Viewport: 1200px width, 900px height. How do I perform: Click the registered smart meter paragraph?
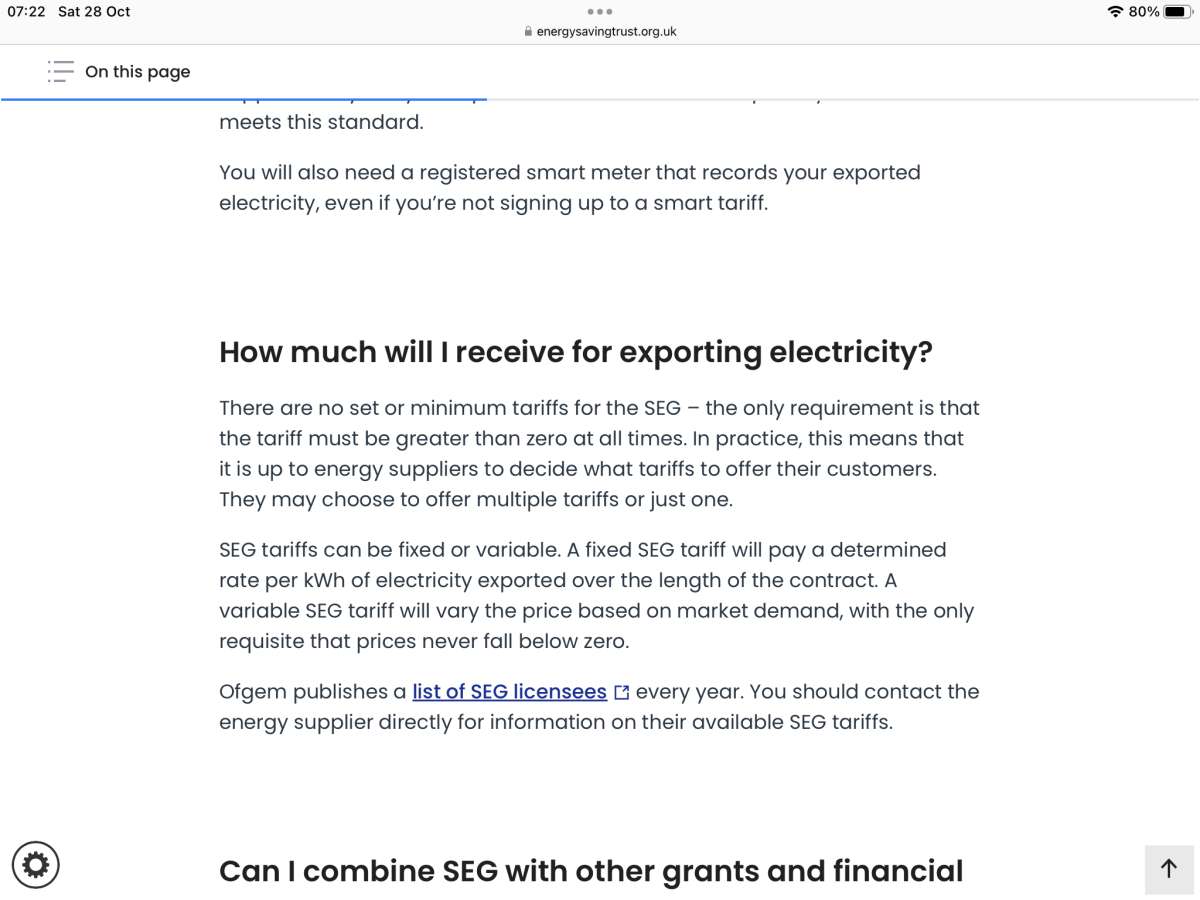point(570,187)
